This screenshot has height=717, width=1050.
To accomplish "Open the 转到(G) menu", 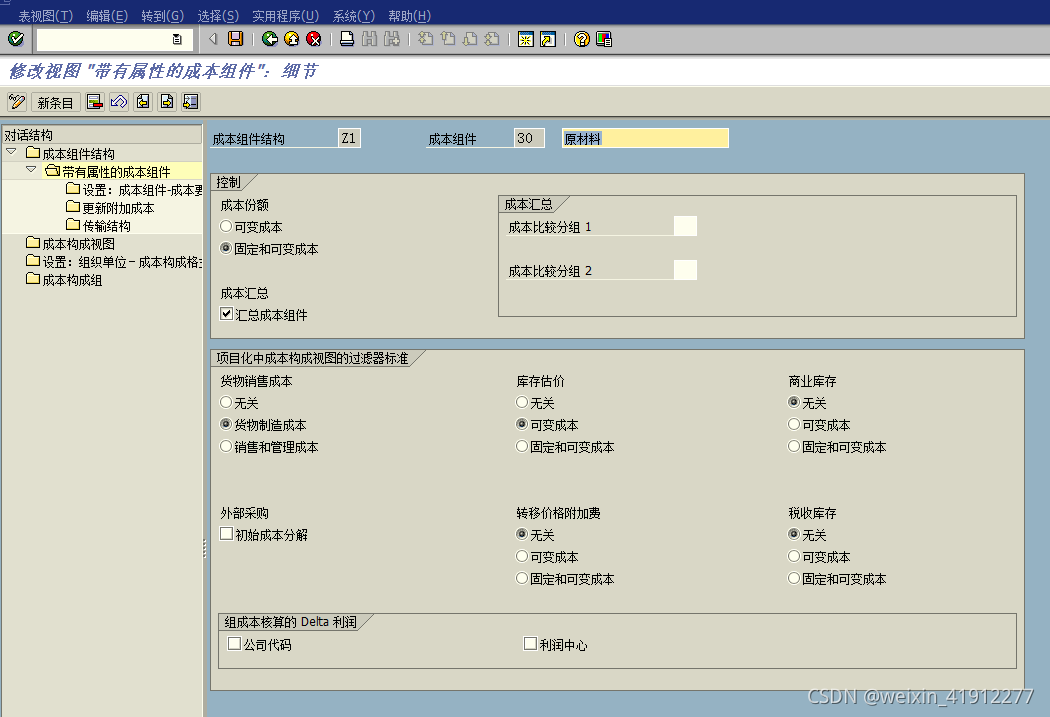I will tap(163, 15).
